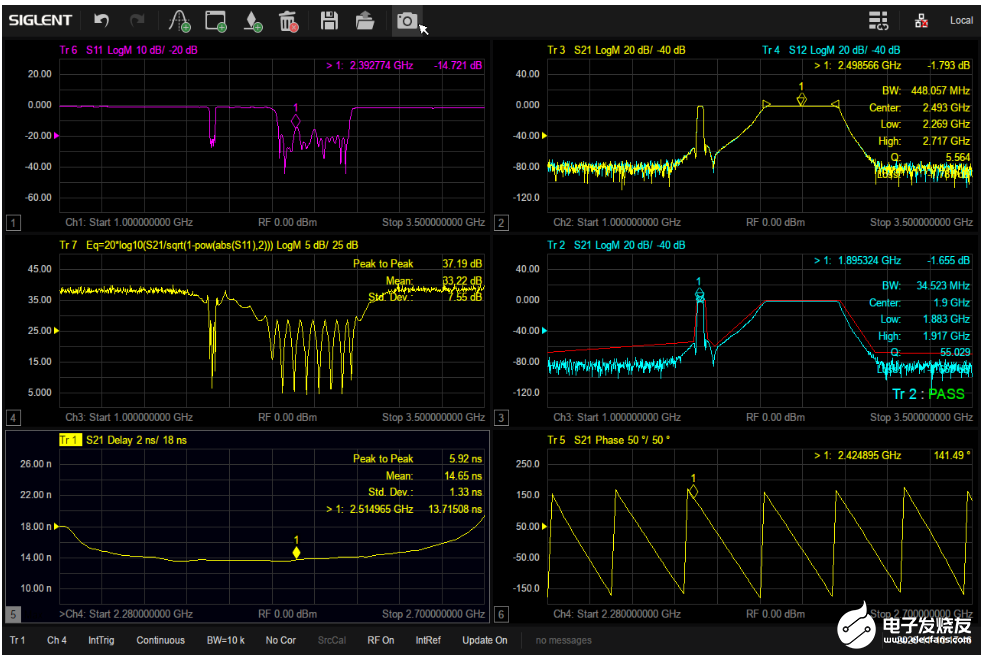982x655 pixels.
Task: Save state with the floppy disk icon
Action: 329,21
